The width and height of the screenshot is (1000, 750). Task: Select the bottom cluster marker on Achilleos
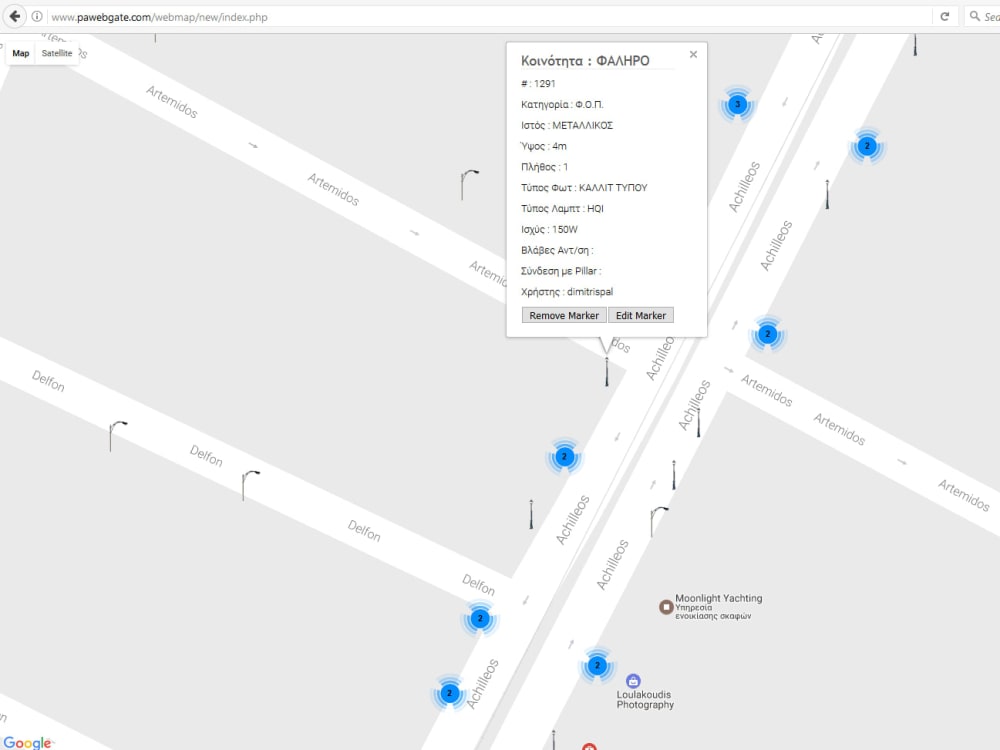(x=448, y=692)
